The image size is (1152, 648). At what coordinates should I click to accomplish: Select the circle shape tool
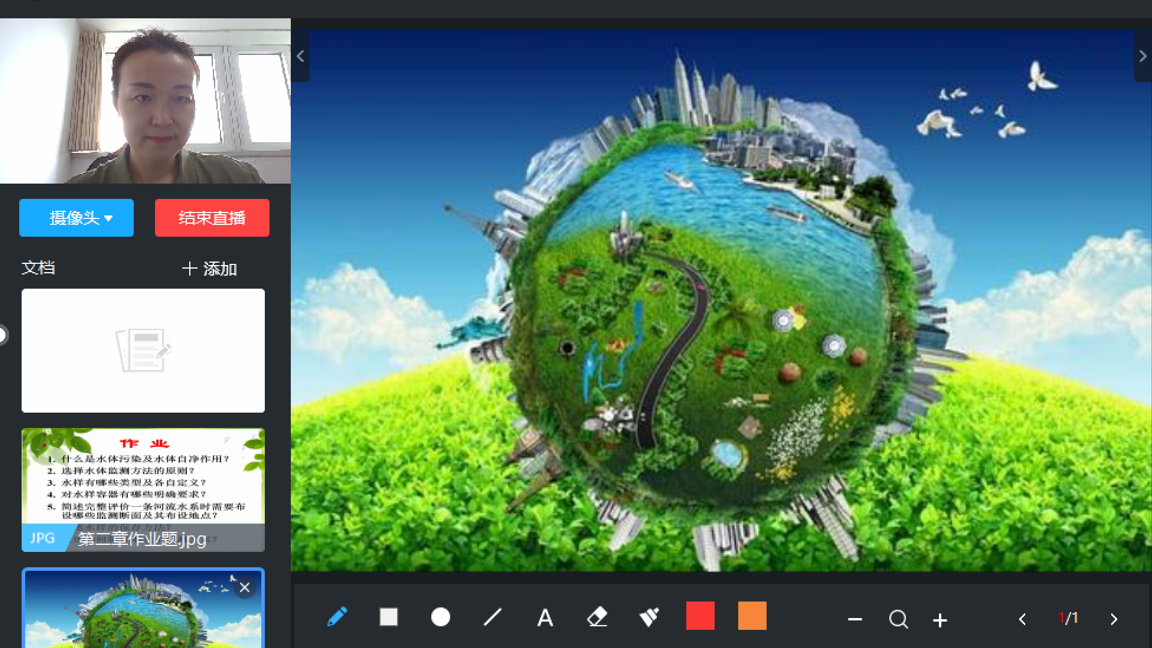tap(440, 617)
